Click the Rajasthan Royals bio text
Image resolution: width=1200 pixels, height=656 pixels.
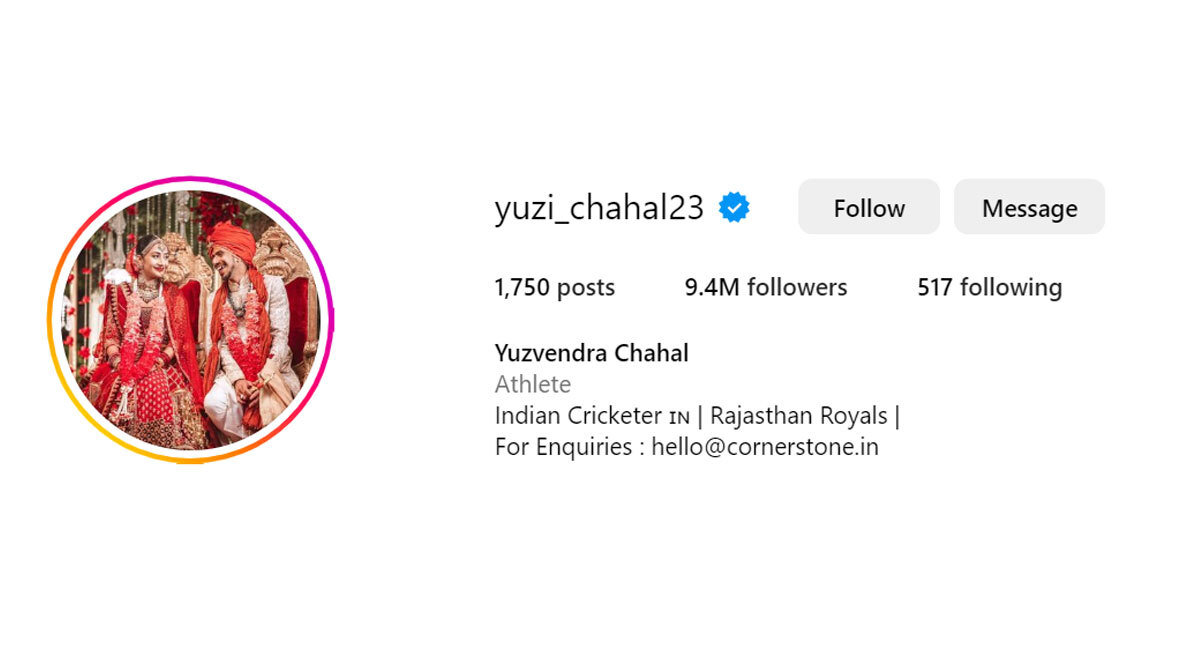tap(799, 416)
